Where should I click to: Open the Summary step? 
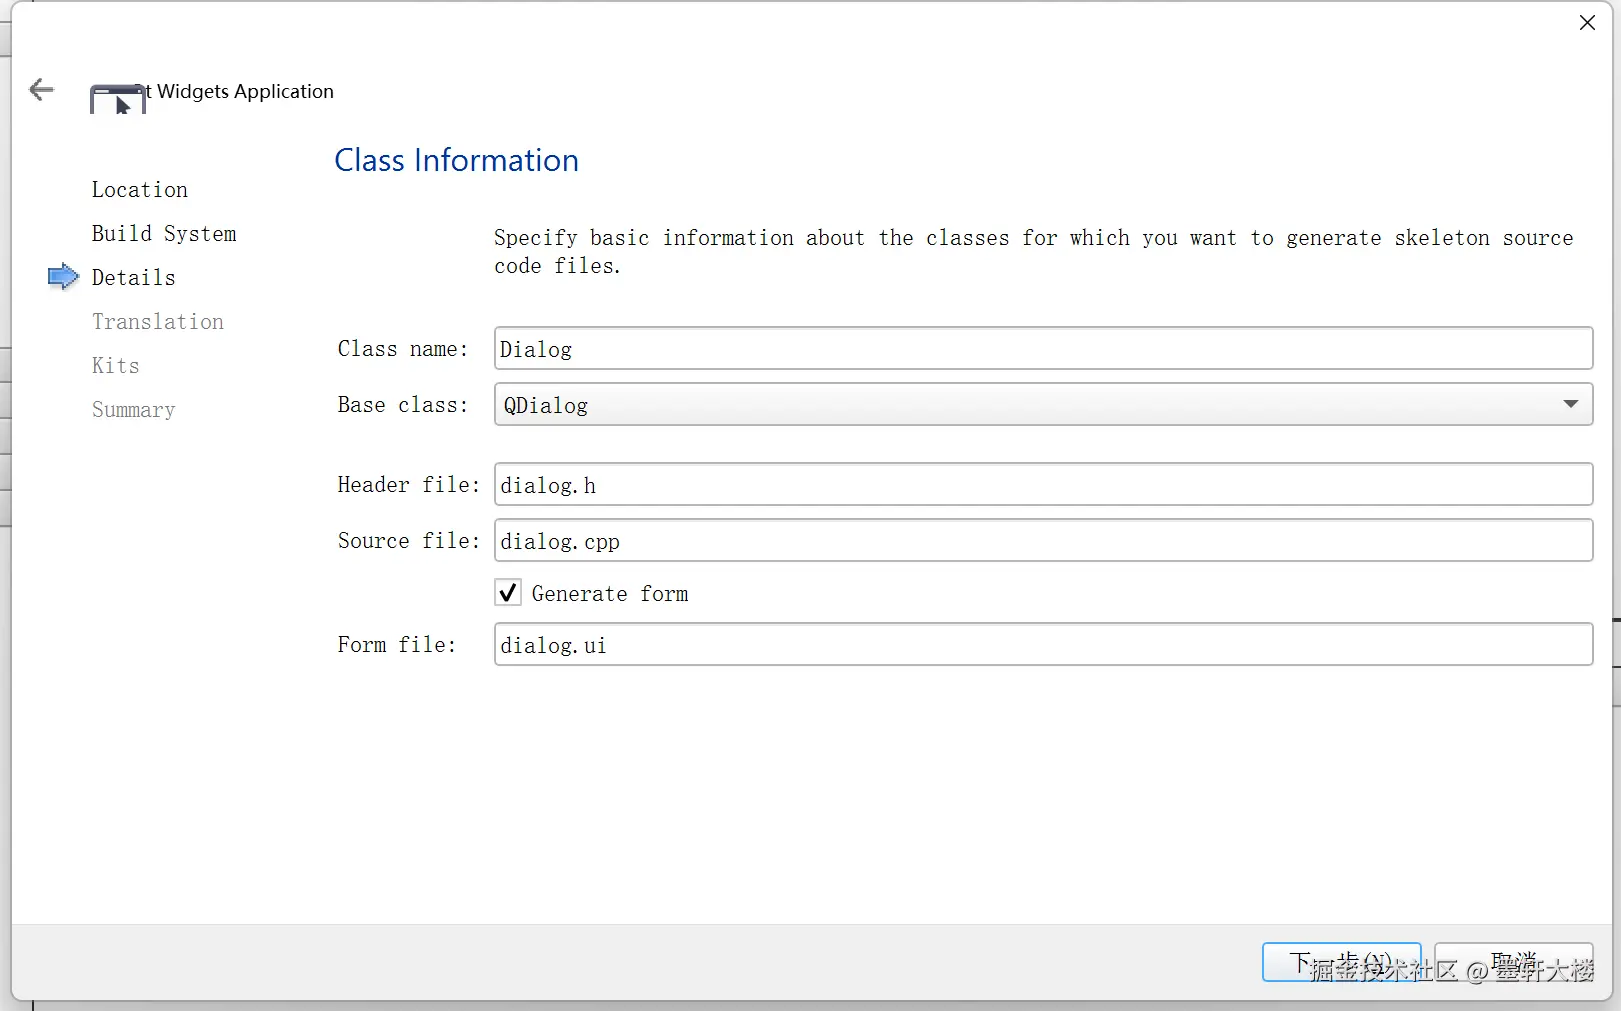(x=134, y=410)
